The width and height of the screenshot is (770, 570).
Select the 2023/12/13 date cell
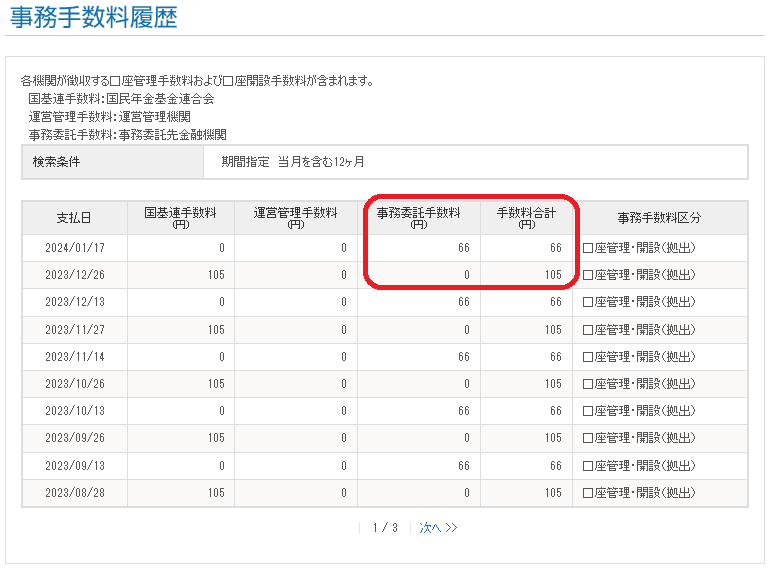[x=74, y=302]
